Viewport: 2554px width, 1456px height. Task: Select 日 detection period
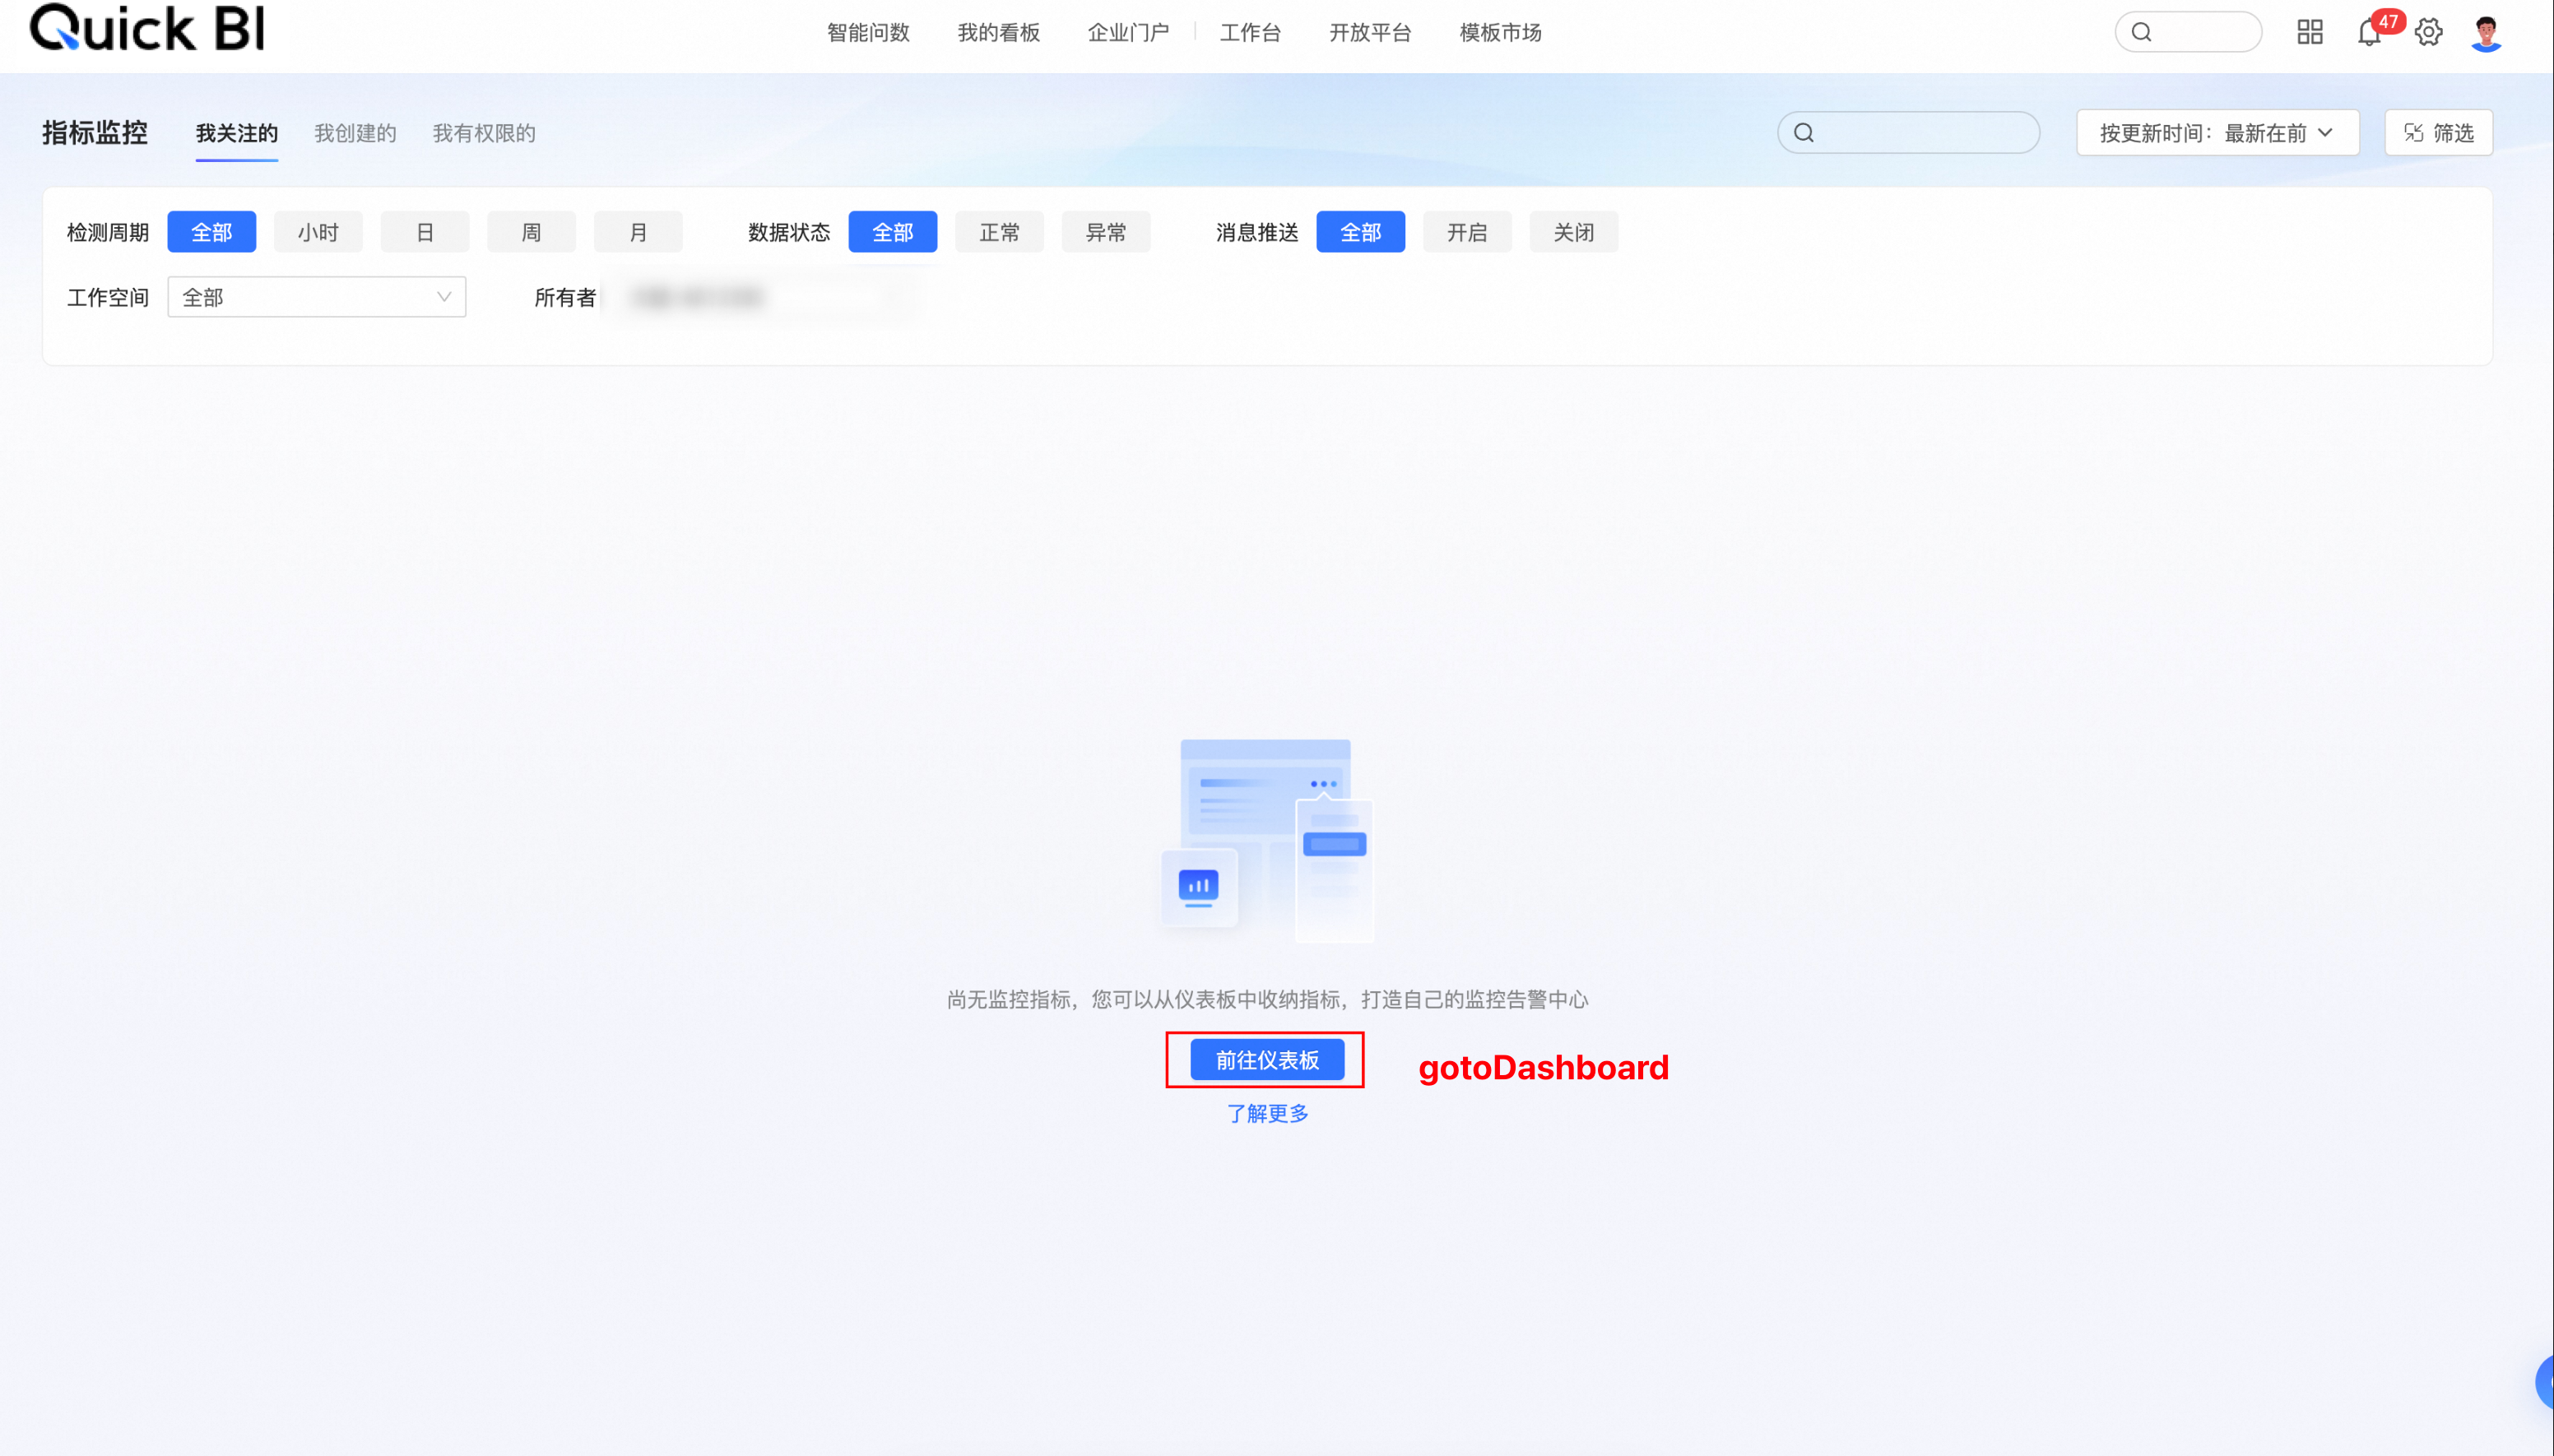[425, 232]
